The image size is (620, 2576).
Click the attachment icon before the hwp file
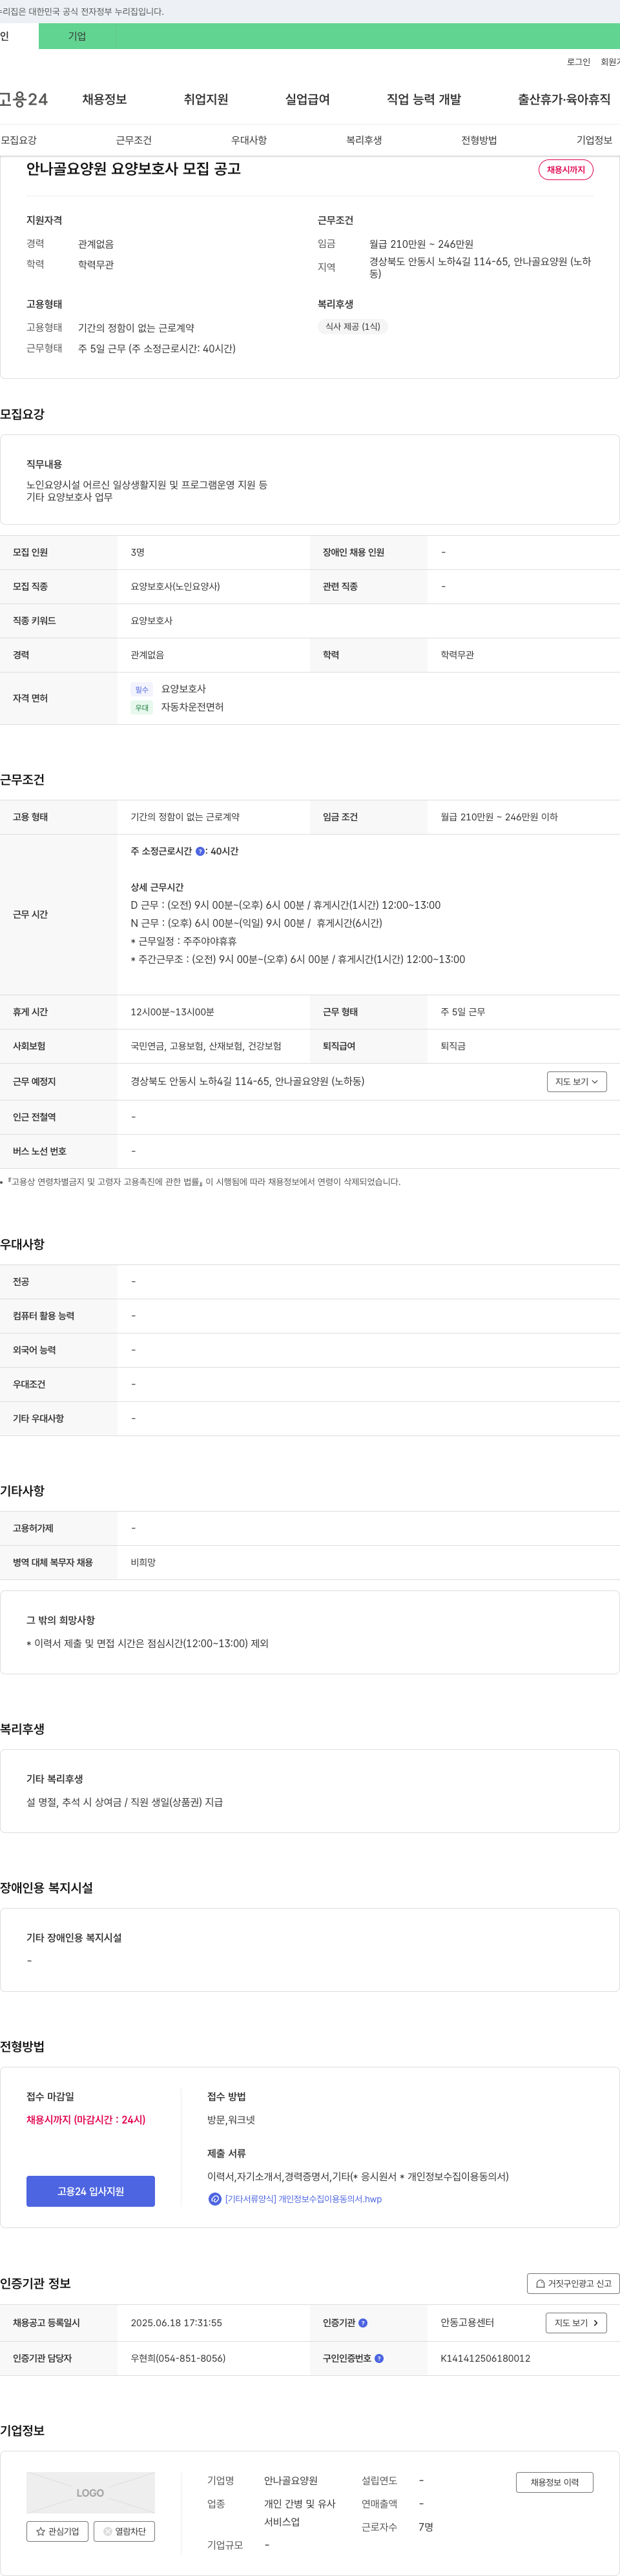pyautogui.click(x=214, y=2198)
